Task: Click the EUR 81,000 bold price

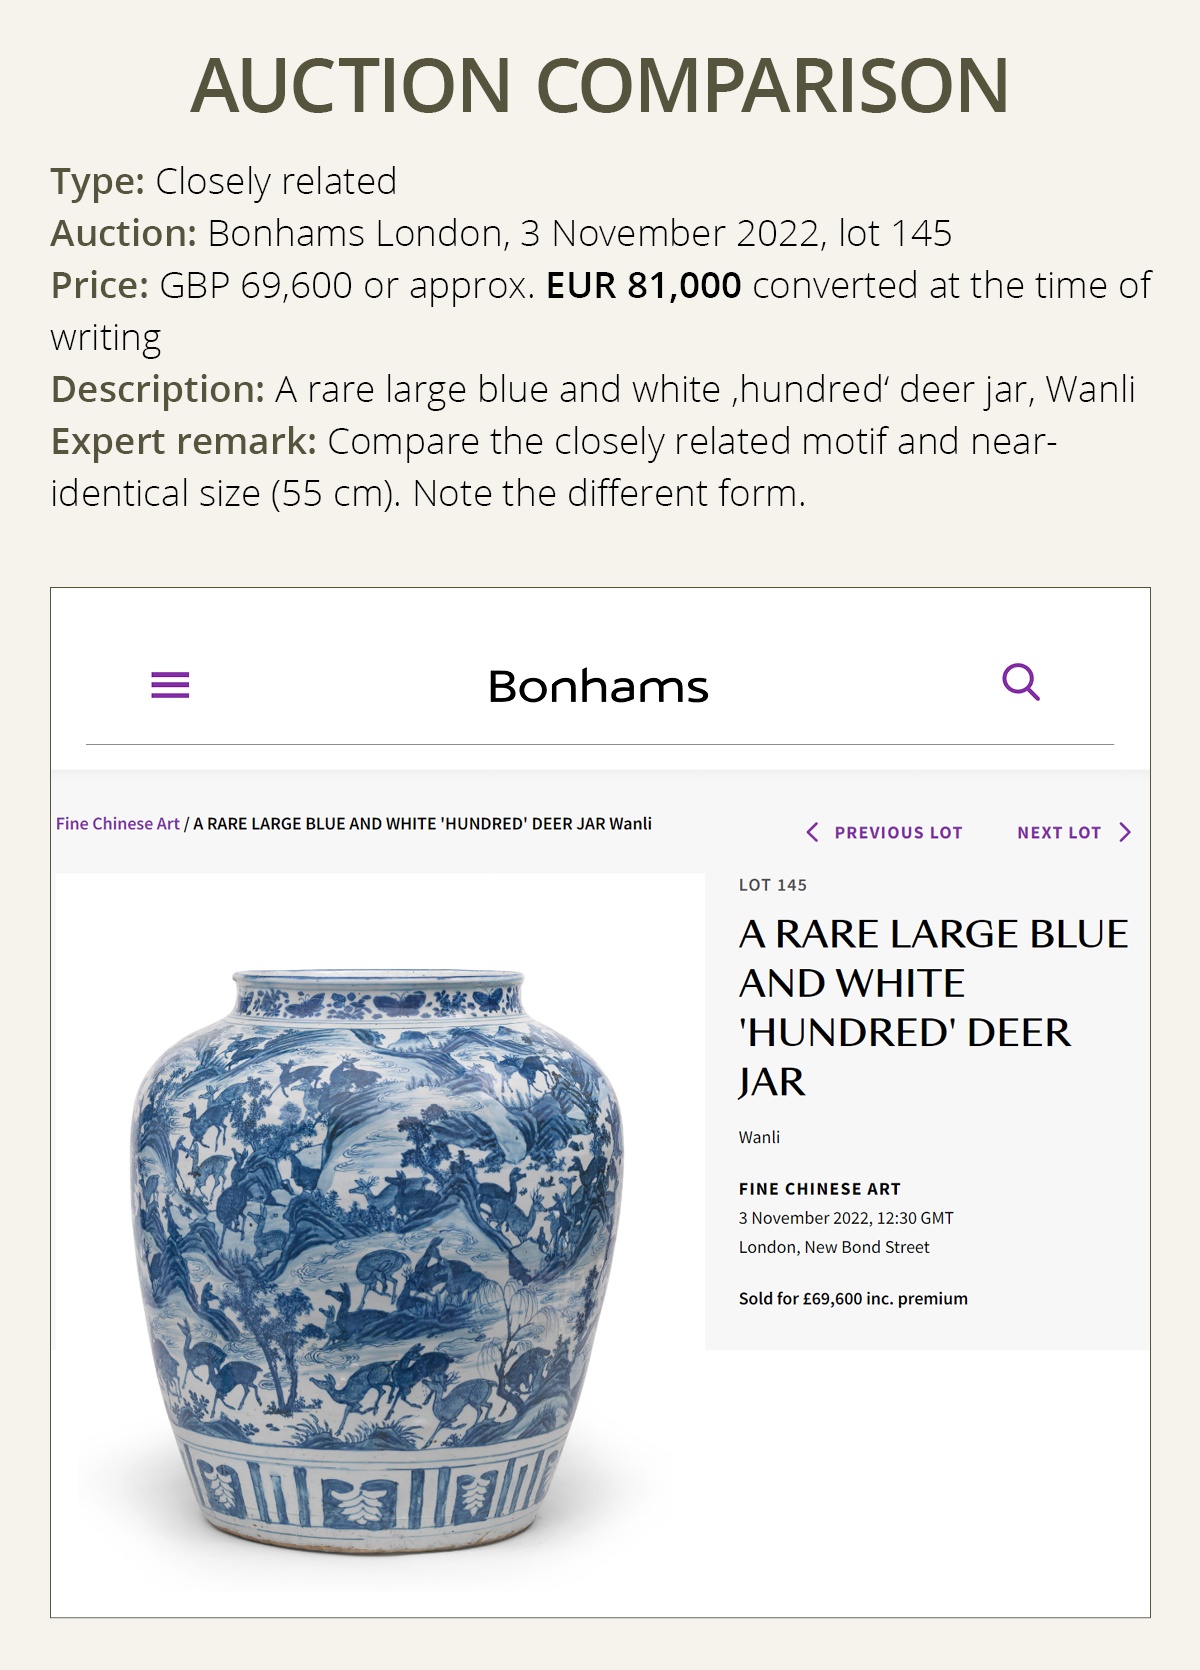Action: pyautogui.click(x=643, y=286)
